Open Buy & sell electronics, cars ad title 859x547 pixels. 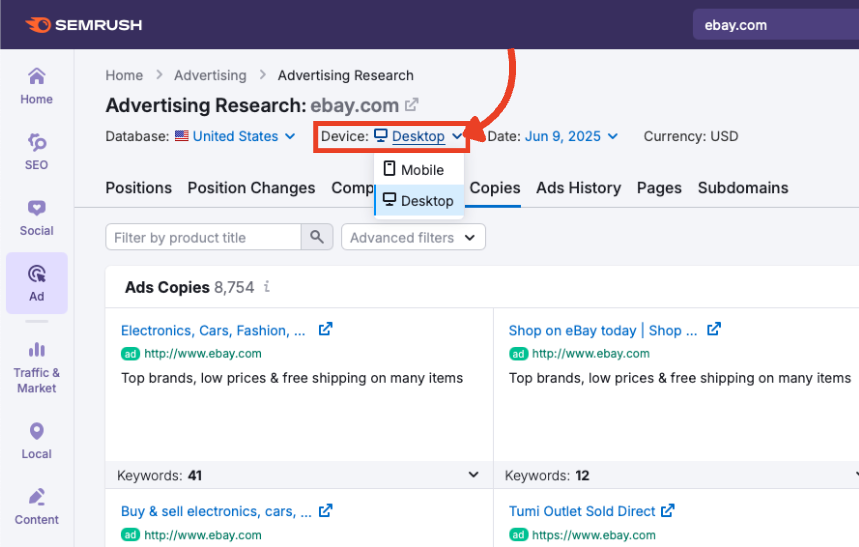[x=216, y=511]
